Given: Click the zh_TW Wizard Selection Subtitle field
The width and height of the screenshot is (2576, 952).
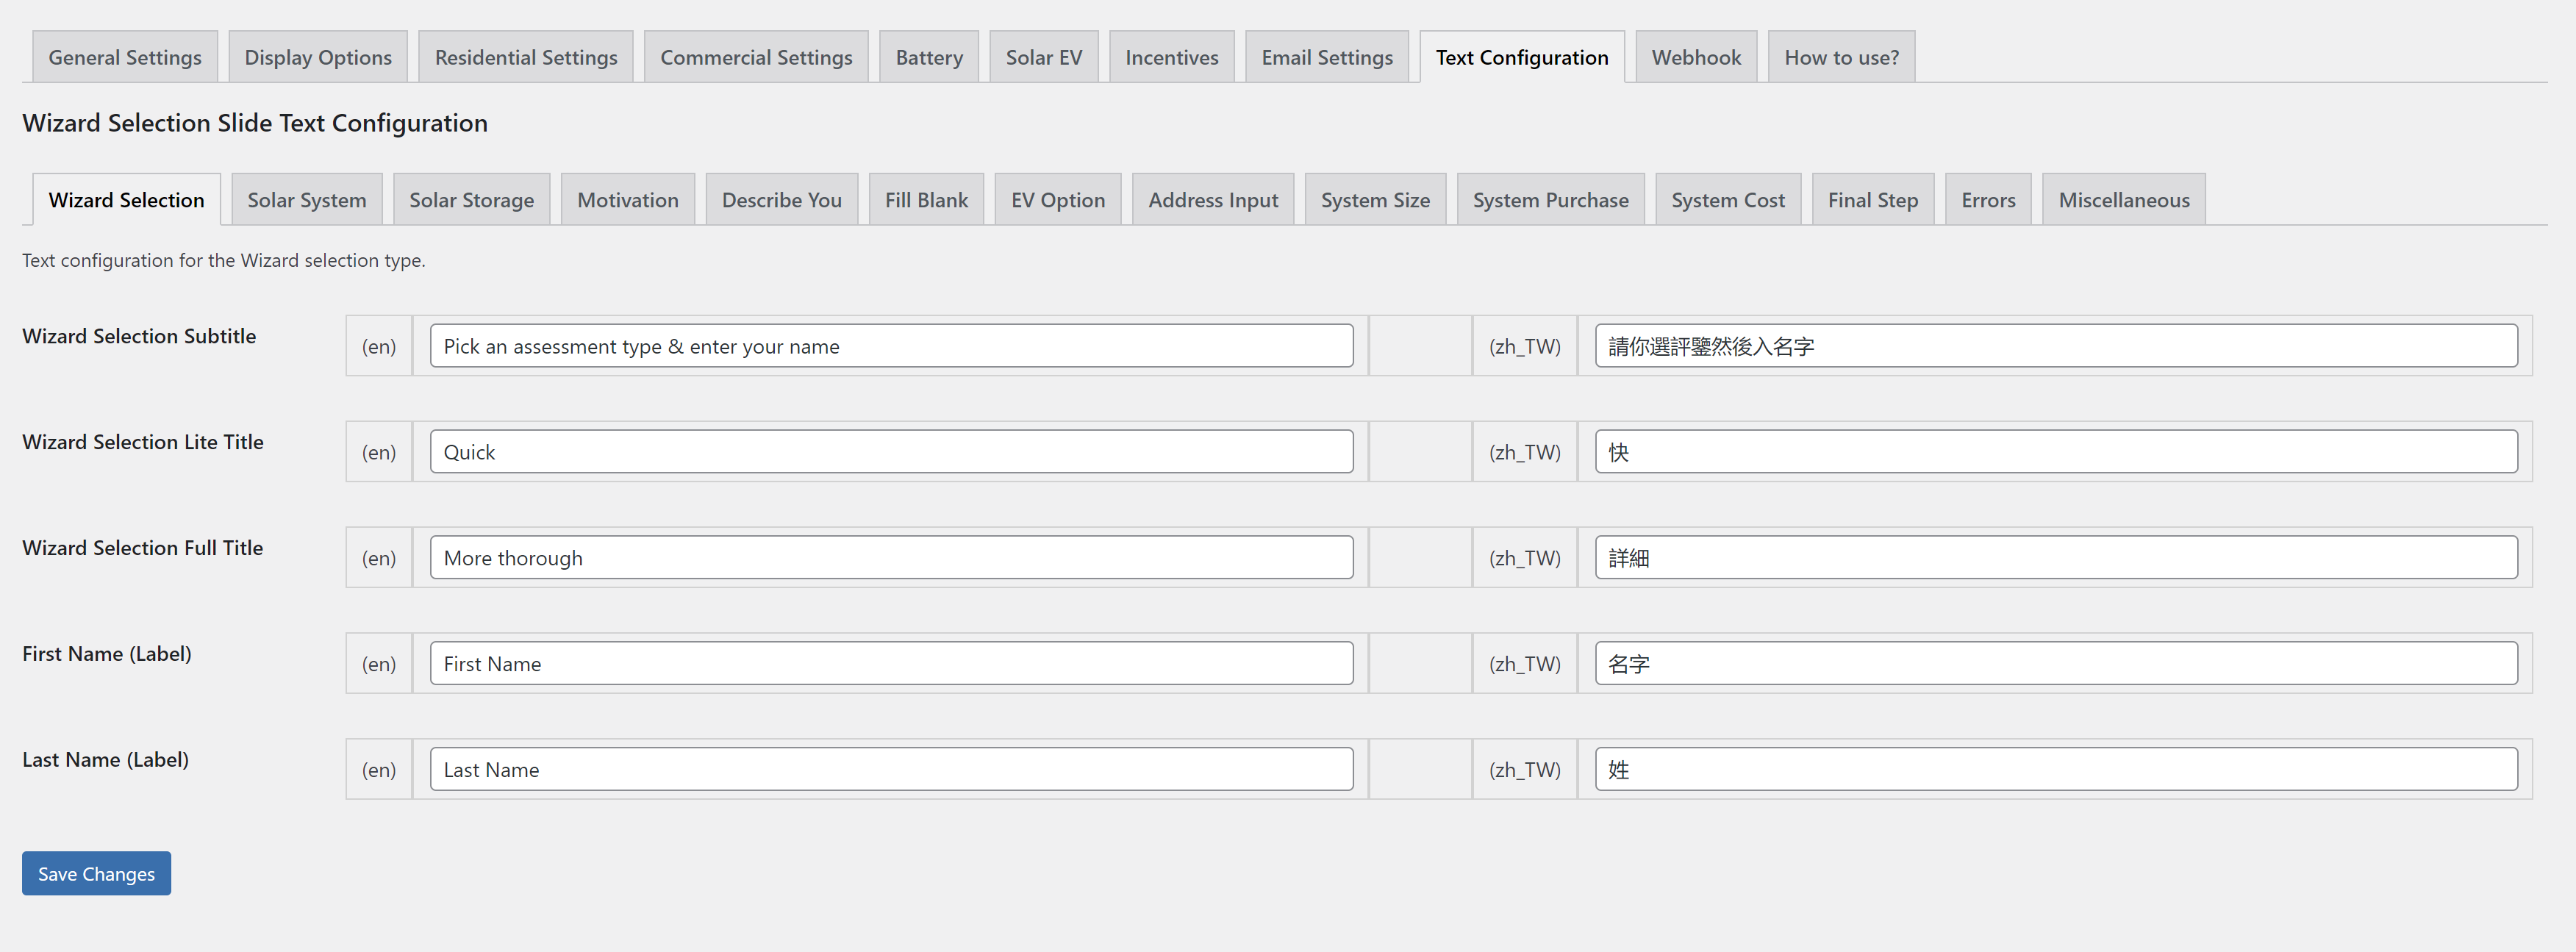Looking at the screenshot, I should pos(2055,346).
